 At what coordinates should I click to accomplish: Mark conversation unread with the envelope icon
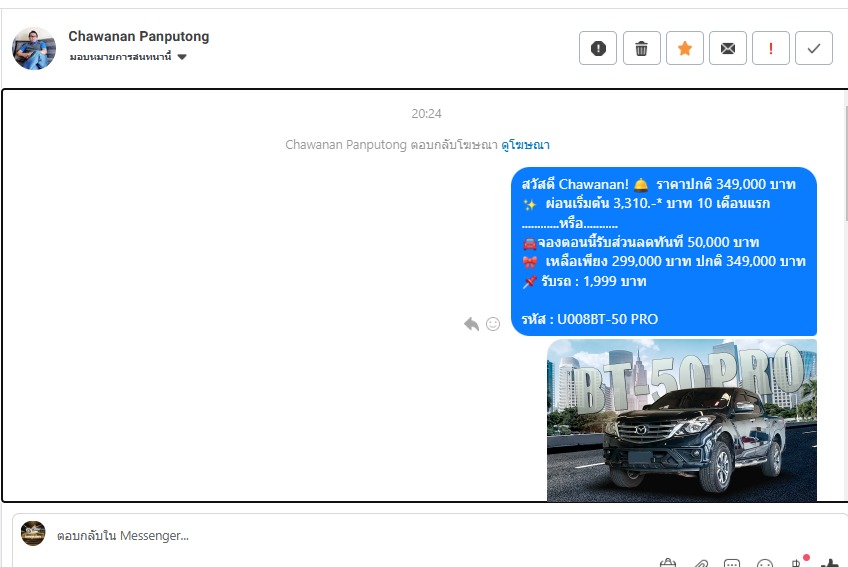tap(728, 48)
